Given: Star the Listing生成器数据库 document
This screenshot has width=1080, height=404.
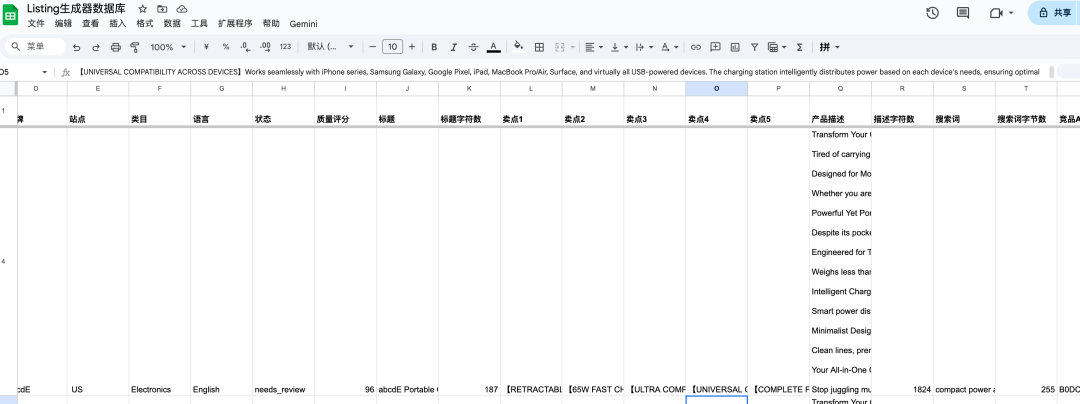Looking at the screenshot, I should point(143,9).
